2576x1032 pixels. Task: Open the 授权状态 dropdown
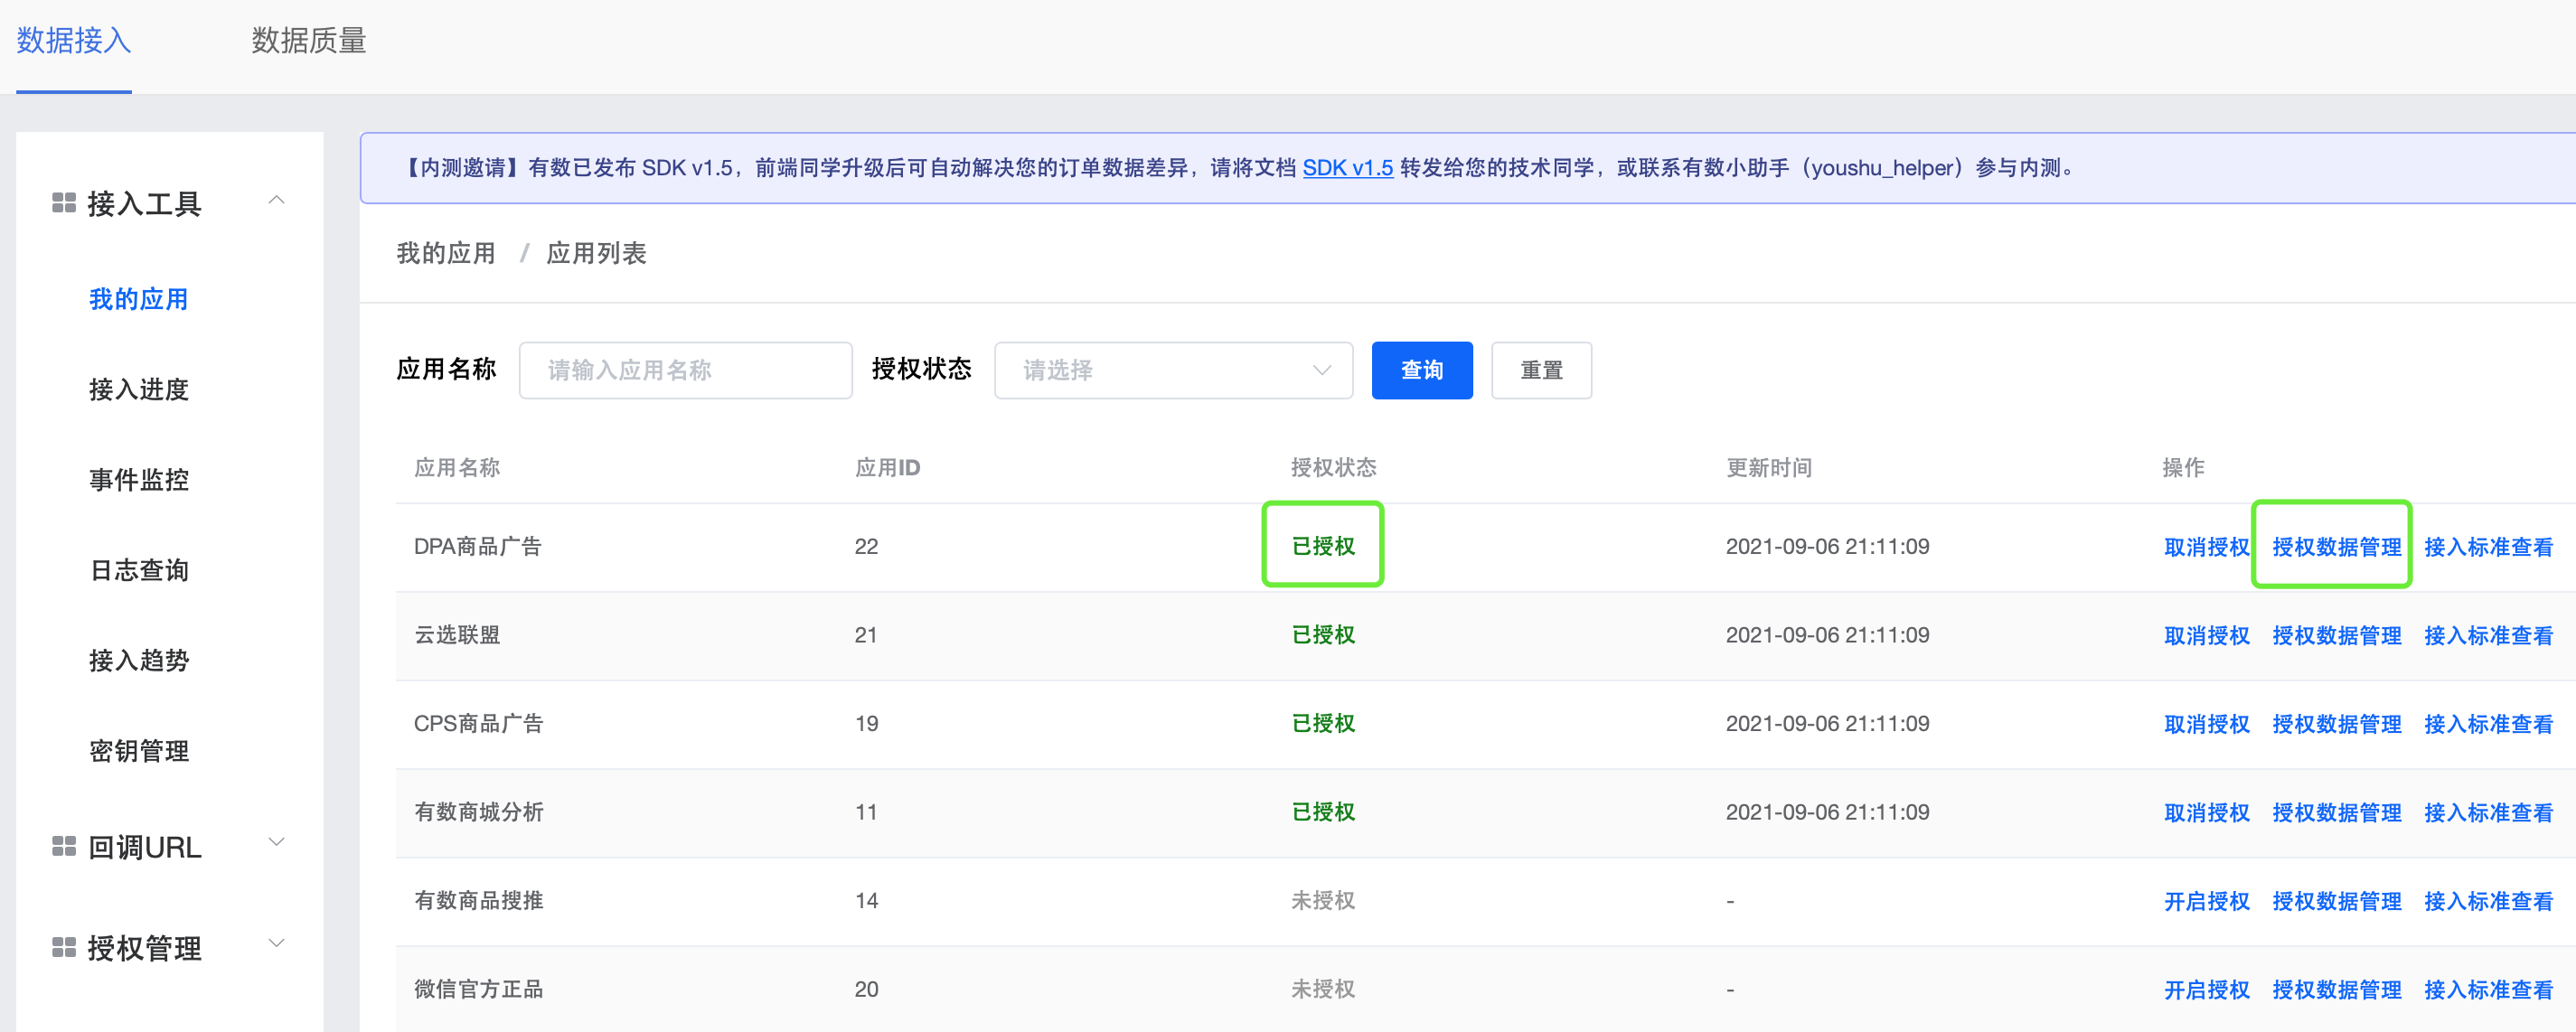[1173, 370]
